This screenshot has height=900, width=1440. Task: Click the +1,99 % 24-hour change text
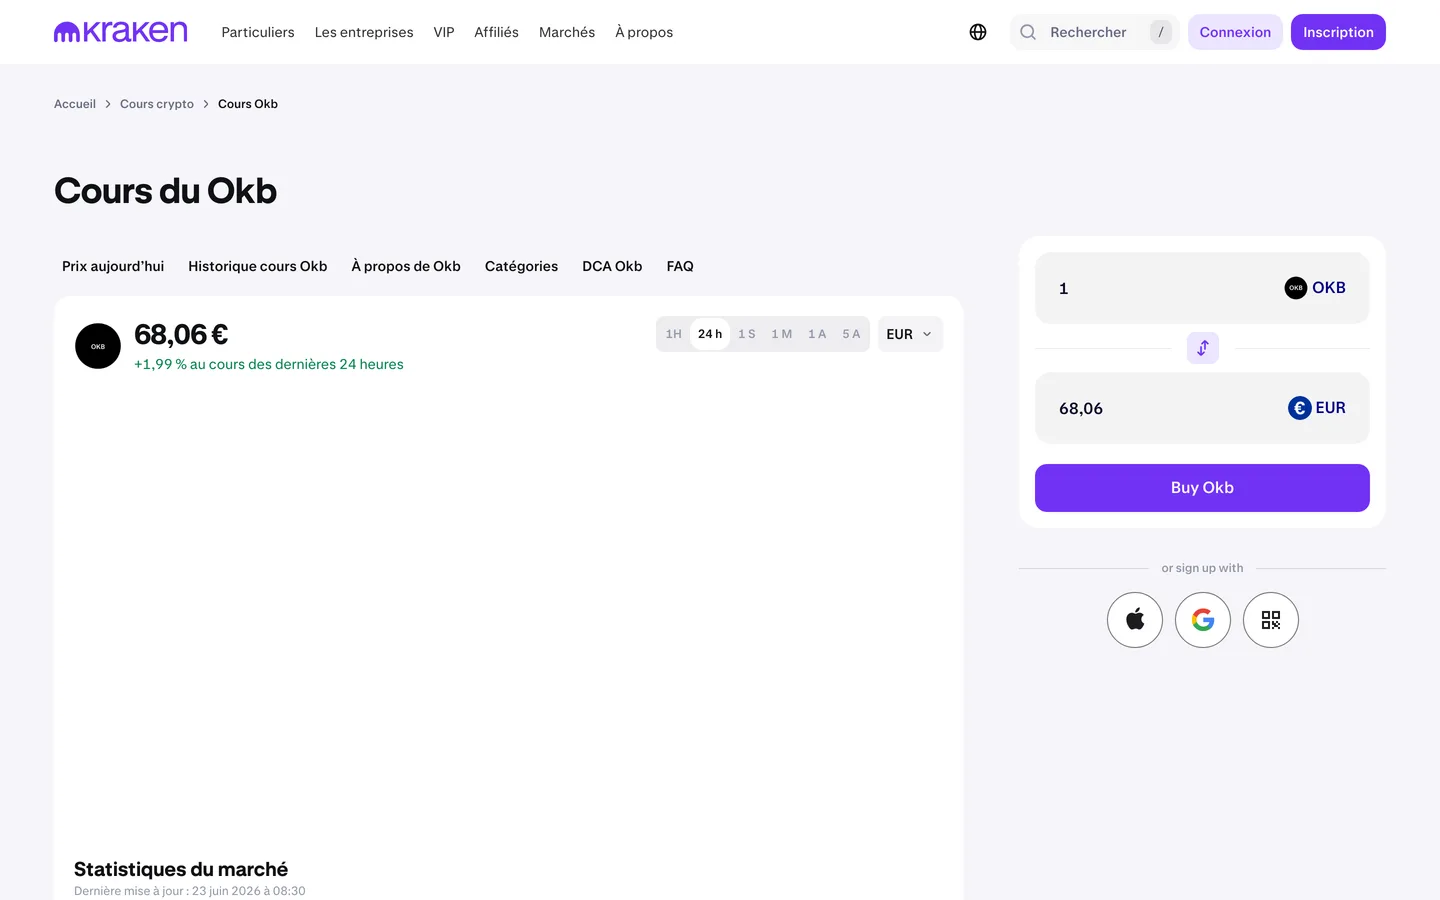pos(269,364)
